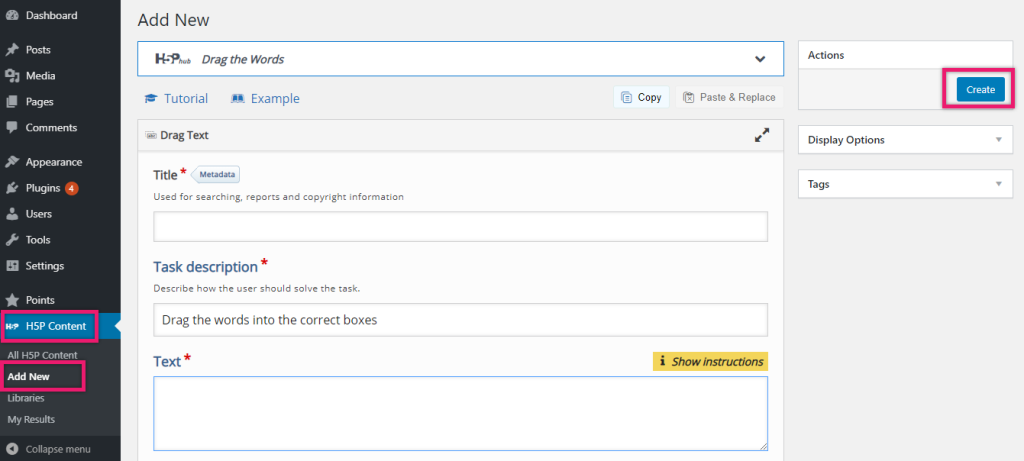Click the Appearance paintbrush icon

click(x=12, y=162)
